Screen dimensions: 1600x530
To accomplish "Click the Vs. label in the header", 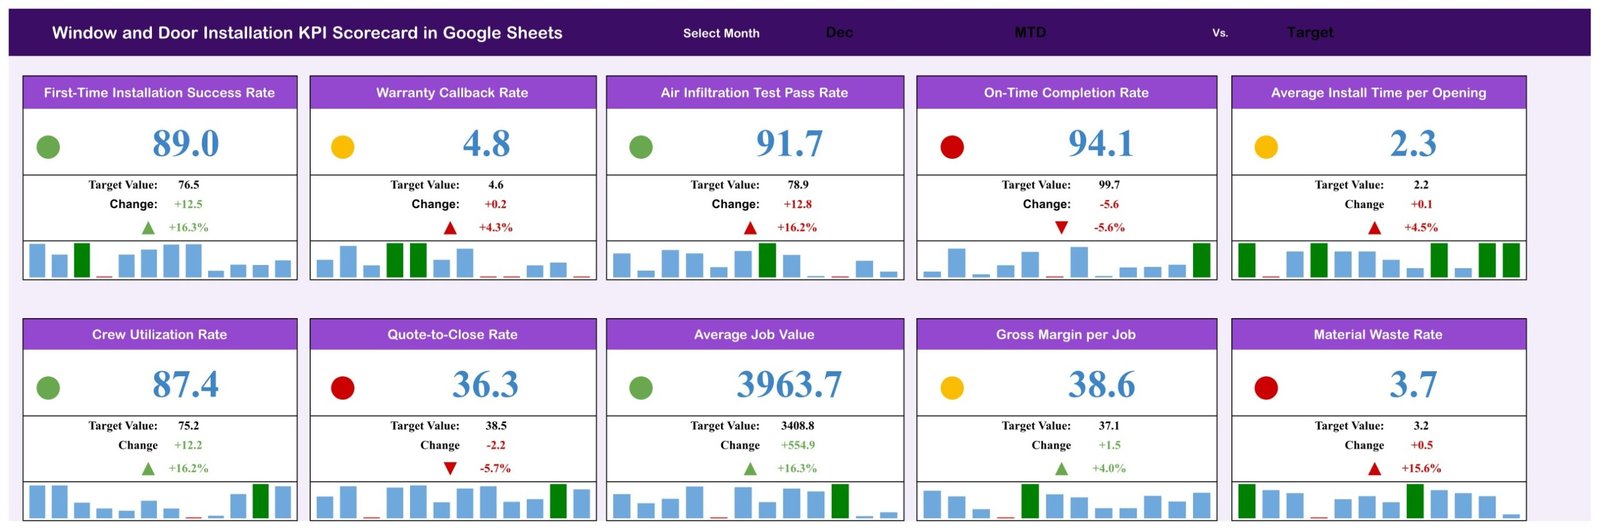I will click(x=1220, y=33).
